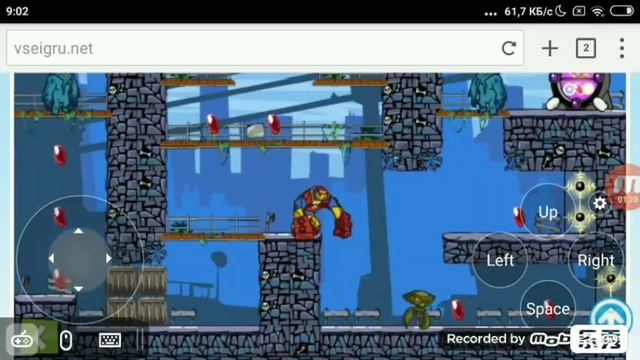640x360 pixels.
Task: Tap the left arrow on the virtual d-pad
Action: pos(51,258)
